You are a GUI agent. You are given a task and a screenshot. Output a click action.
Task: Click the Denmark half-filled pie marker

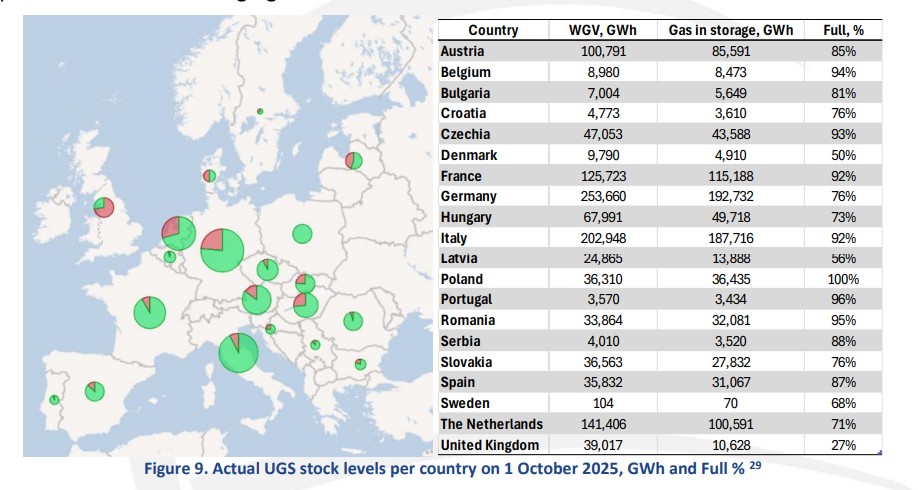pos(209,176)
